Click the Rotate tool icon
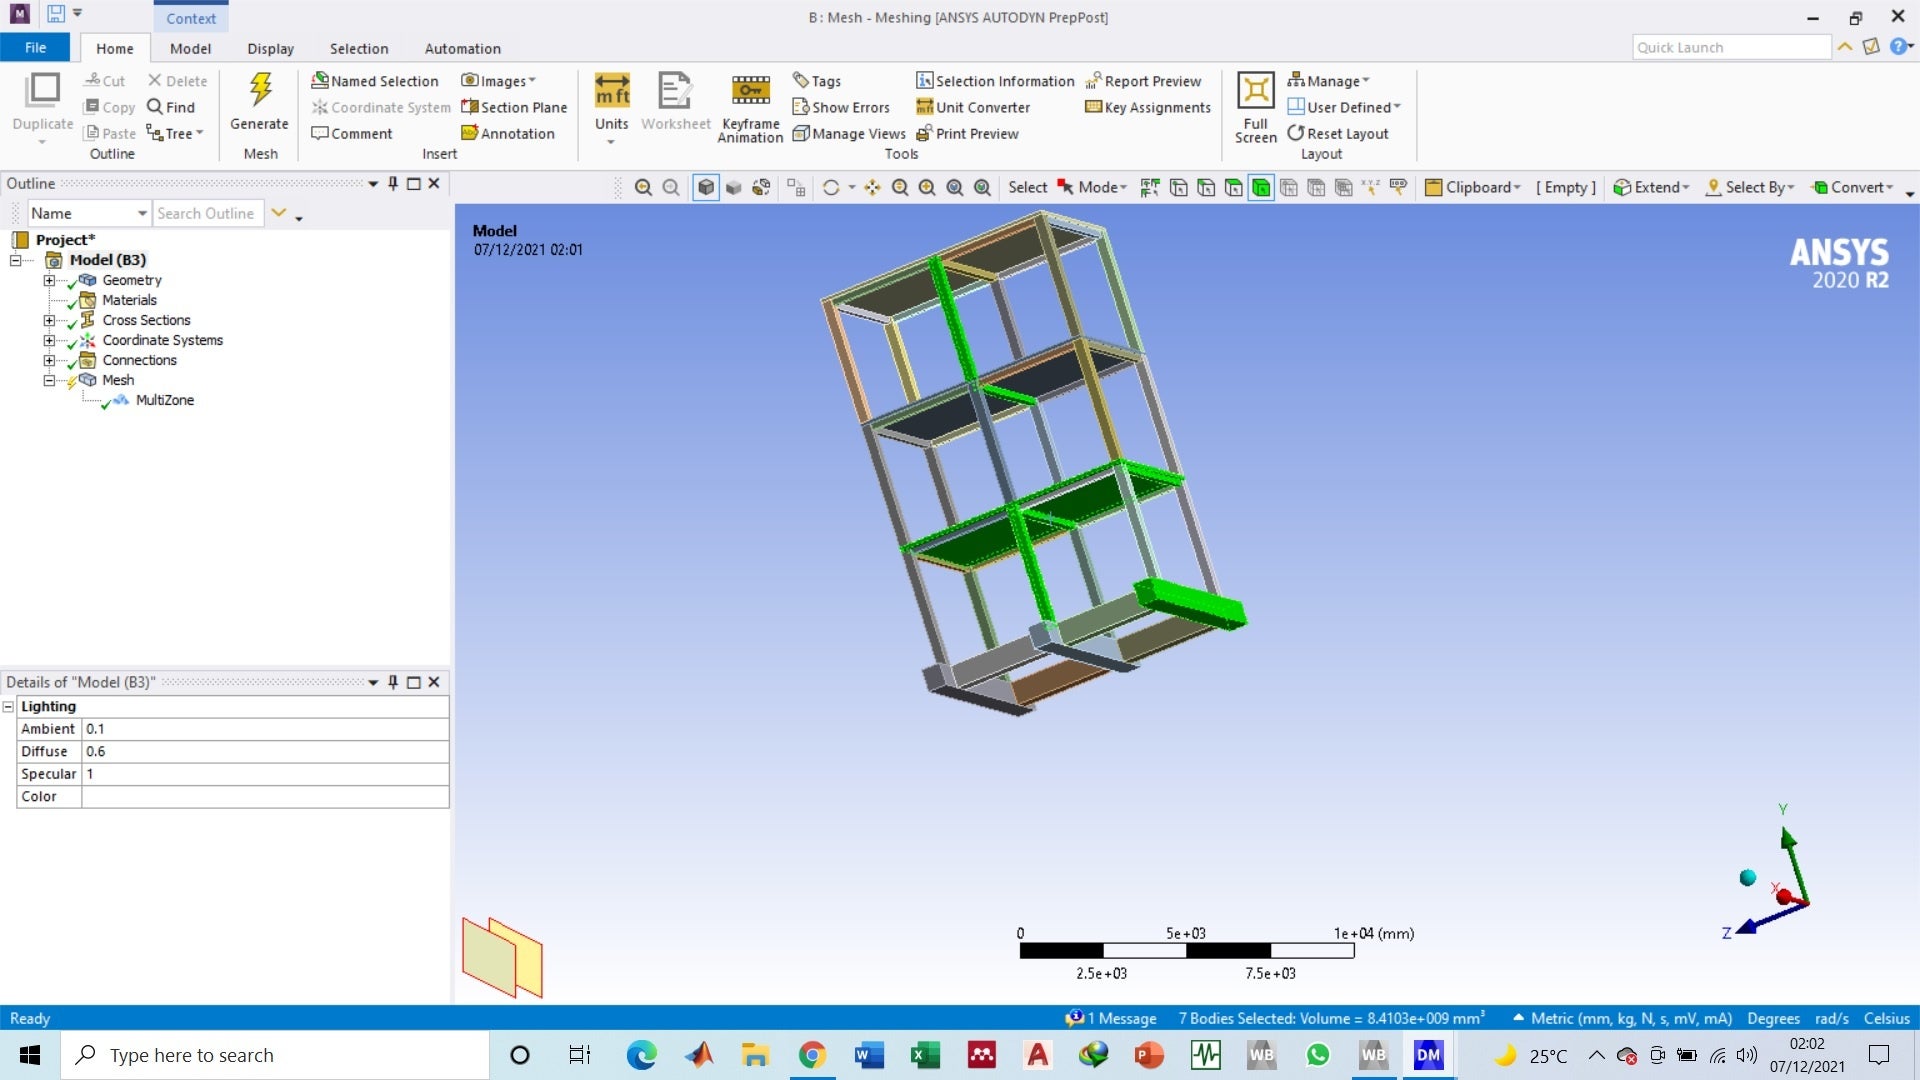The height and width of the screenshot is (1080, 1920). pos(830,187)
